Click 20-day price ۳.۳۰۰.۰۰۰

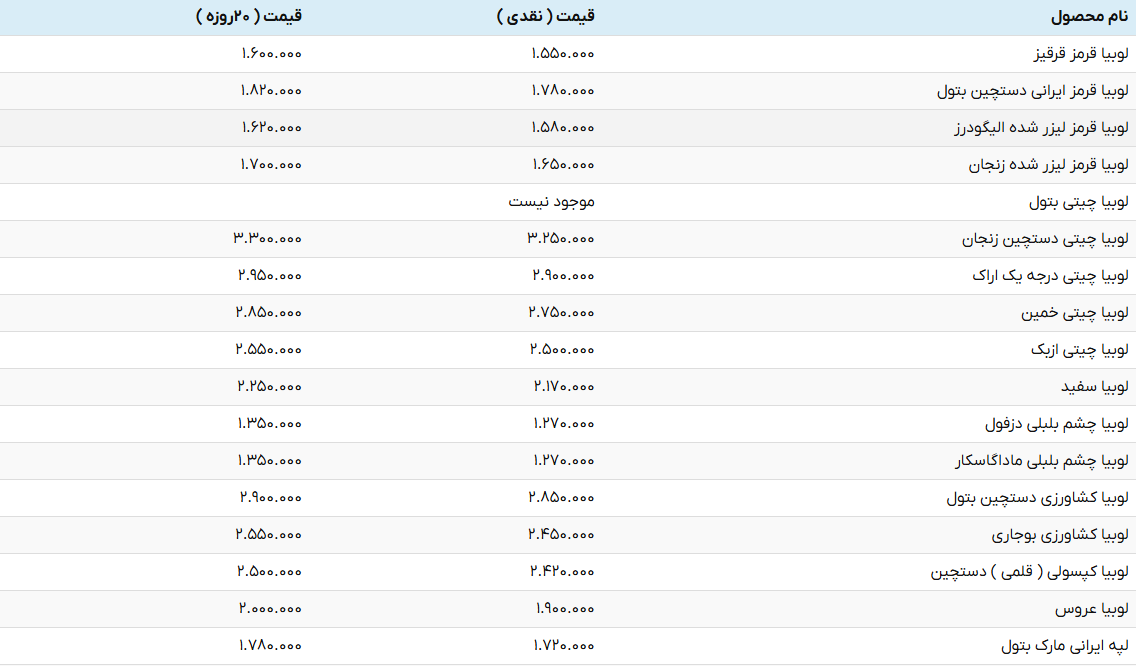[x=268, y=239]
